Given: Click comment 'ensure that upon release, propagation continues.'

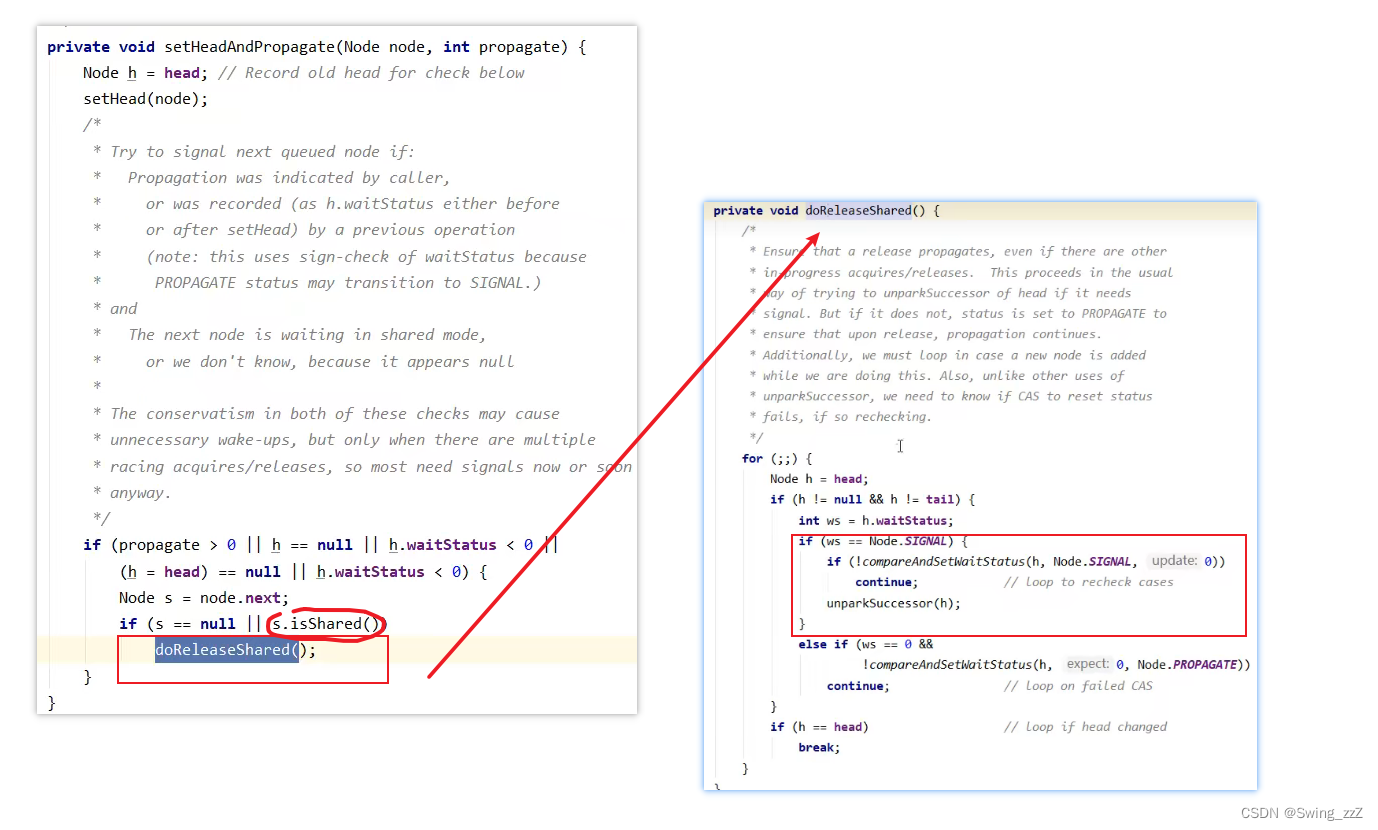Looking at the screenshot, I should pos(932,334).
